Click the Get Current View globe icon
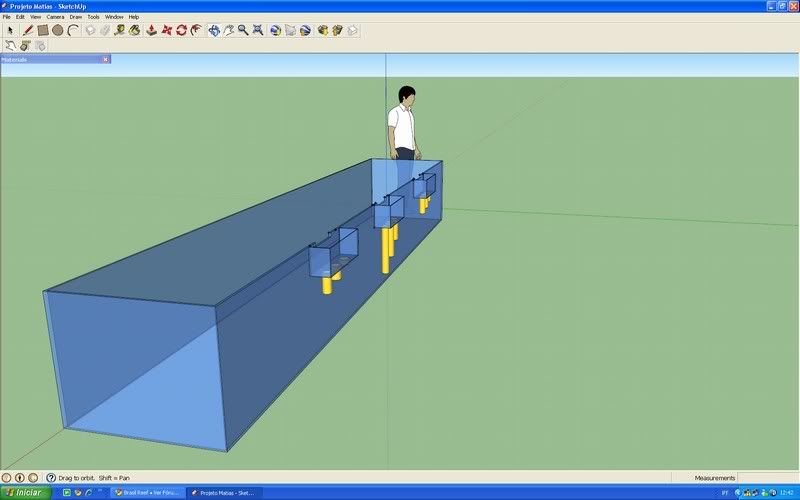800x500 pixels. pos(276,31)
